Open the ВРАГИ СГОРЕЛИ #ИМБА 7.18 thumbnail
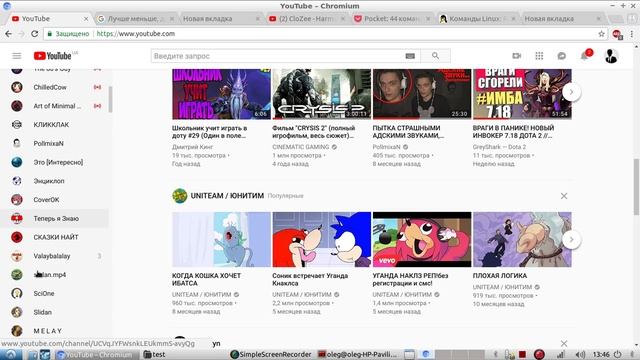This screenshot has width=640, height=360. click(522, 94)
